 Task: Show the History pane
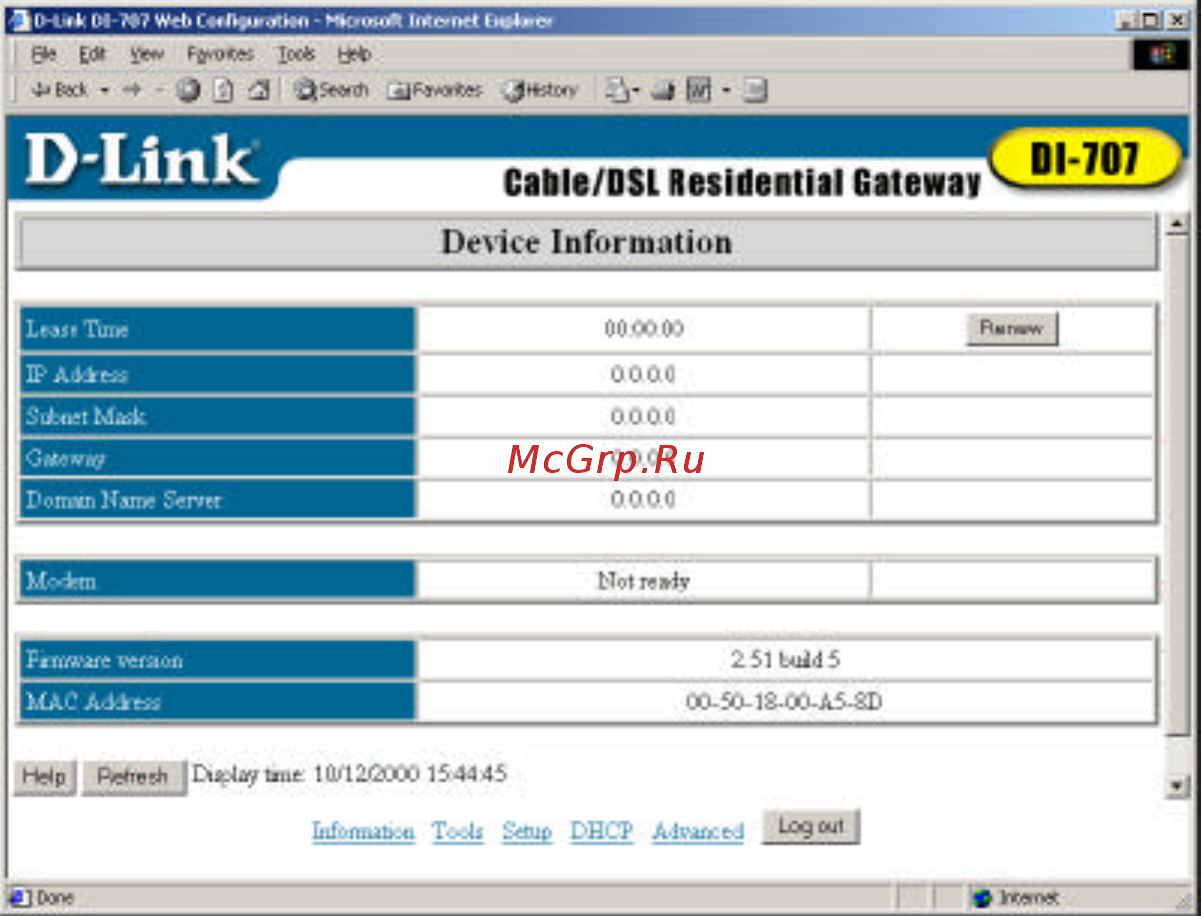pos(540,90)
